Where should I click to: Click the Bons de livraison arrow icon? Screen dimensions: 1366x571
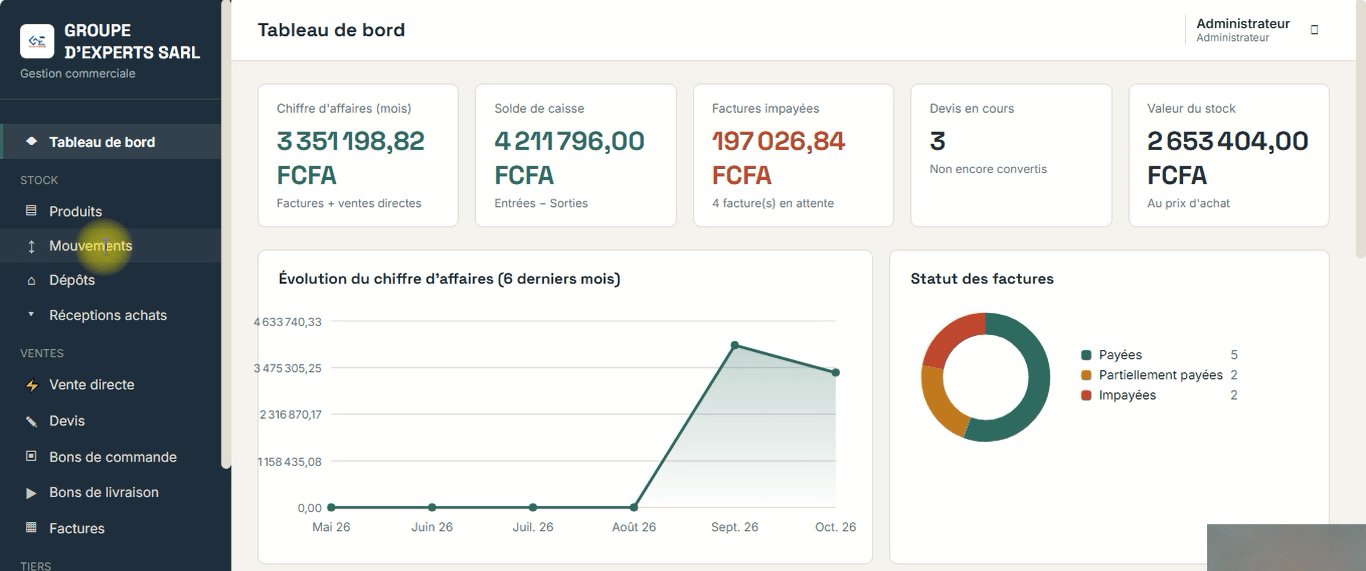31,493
